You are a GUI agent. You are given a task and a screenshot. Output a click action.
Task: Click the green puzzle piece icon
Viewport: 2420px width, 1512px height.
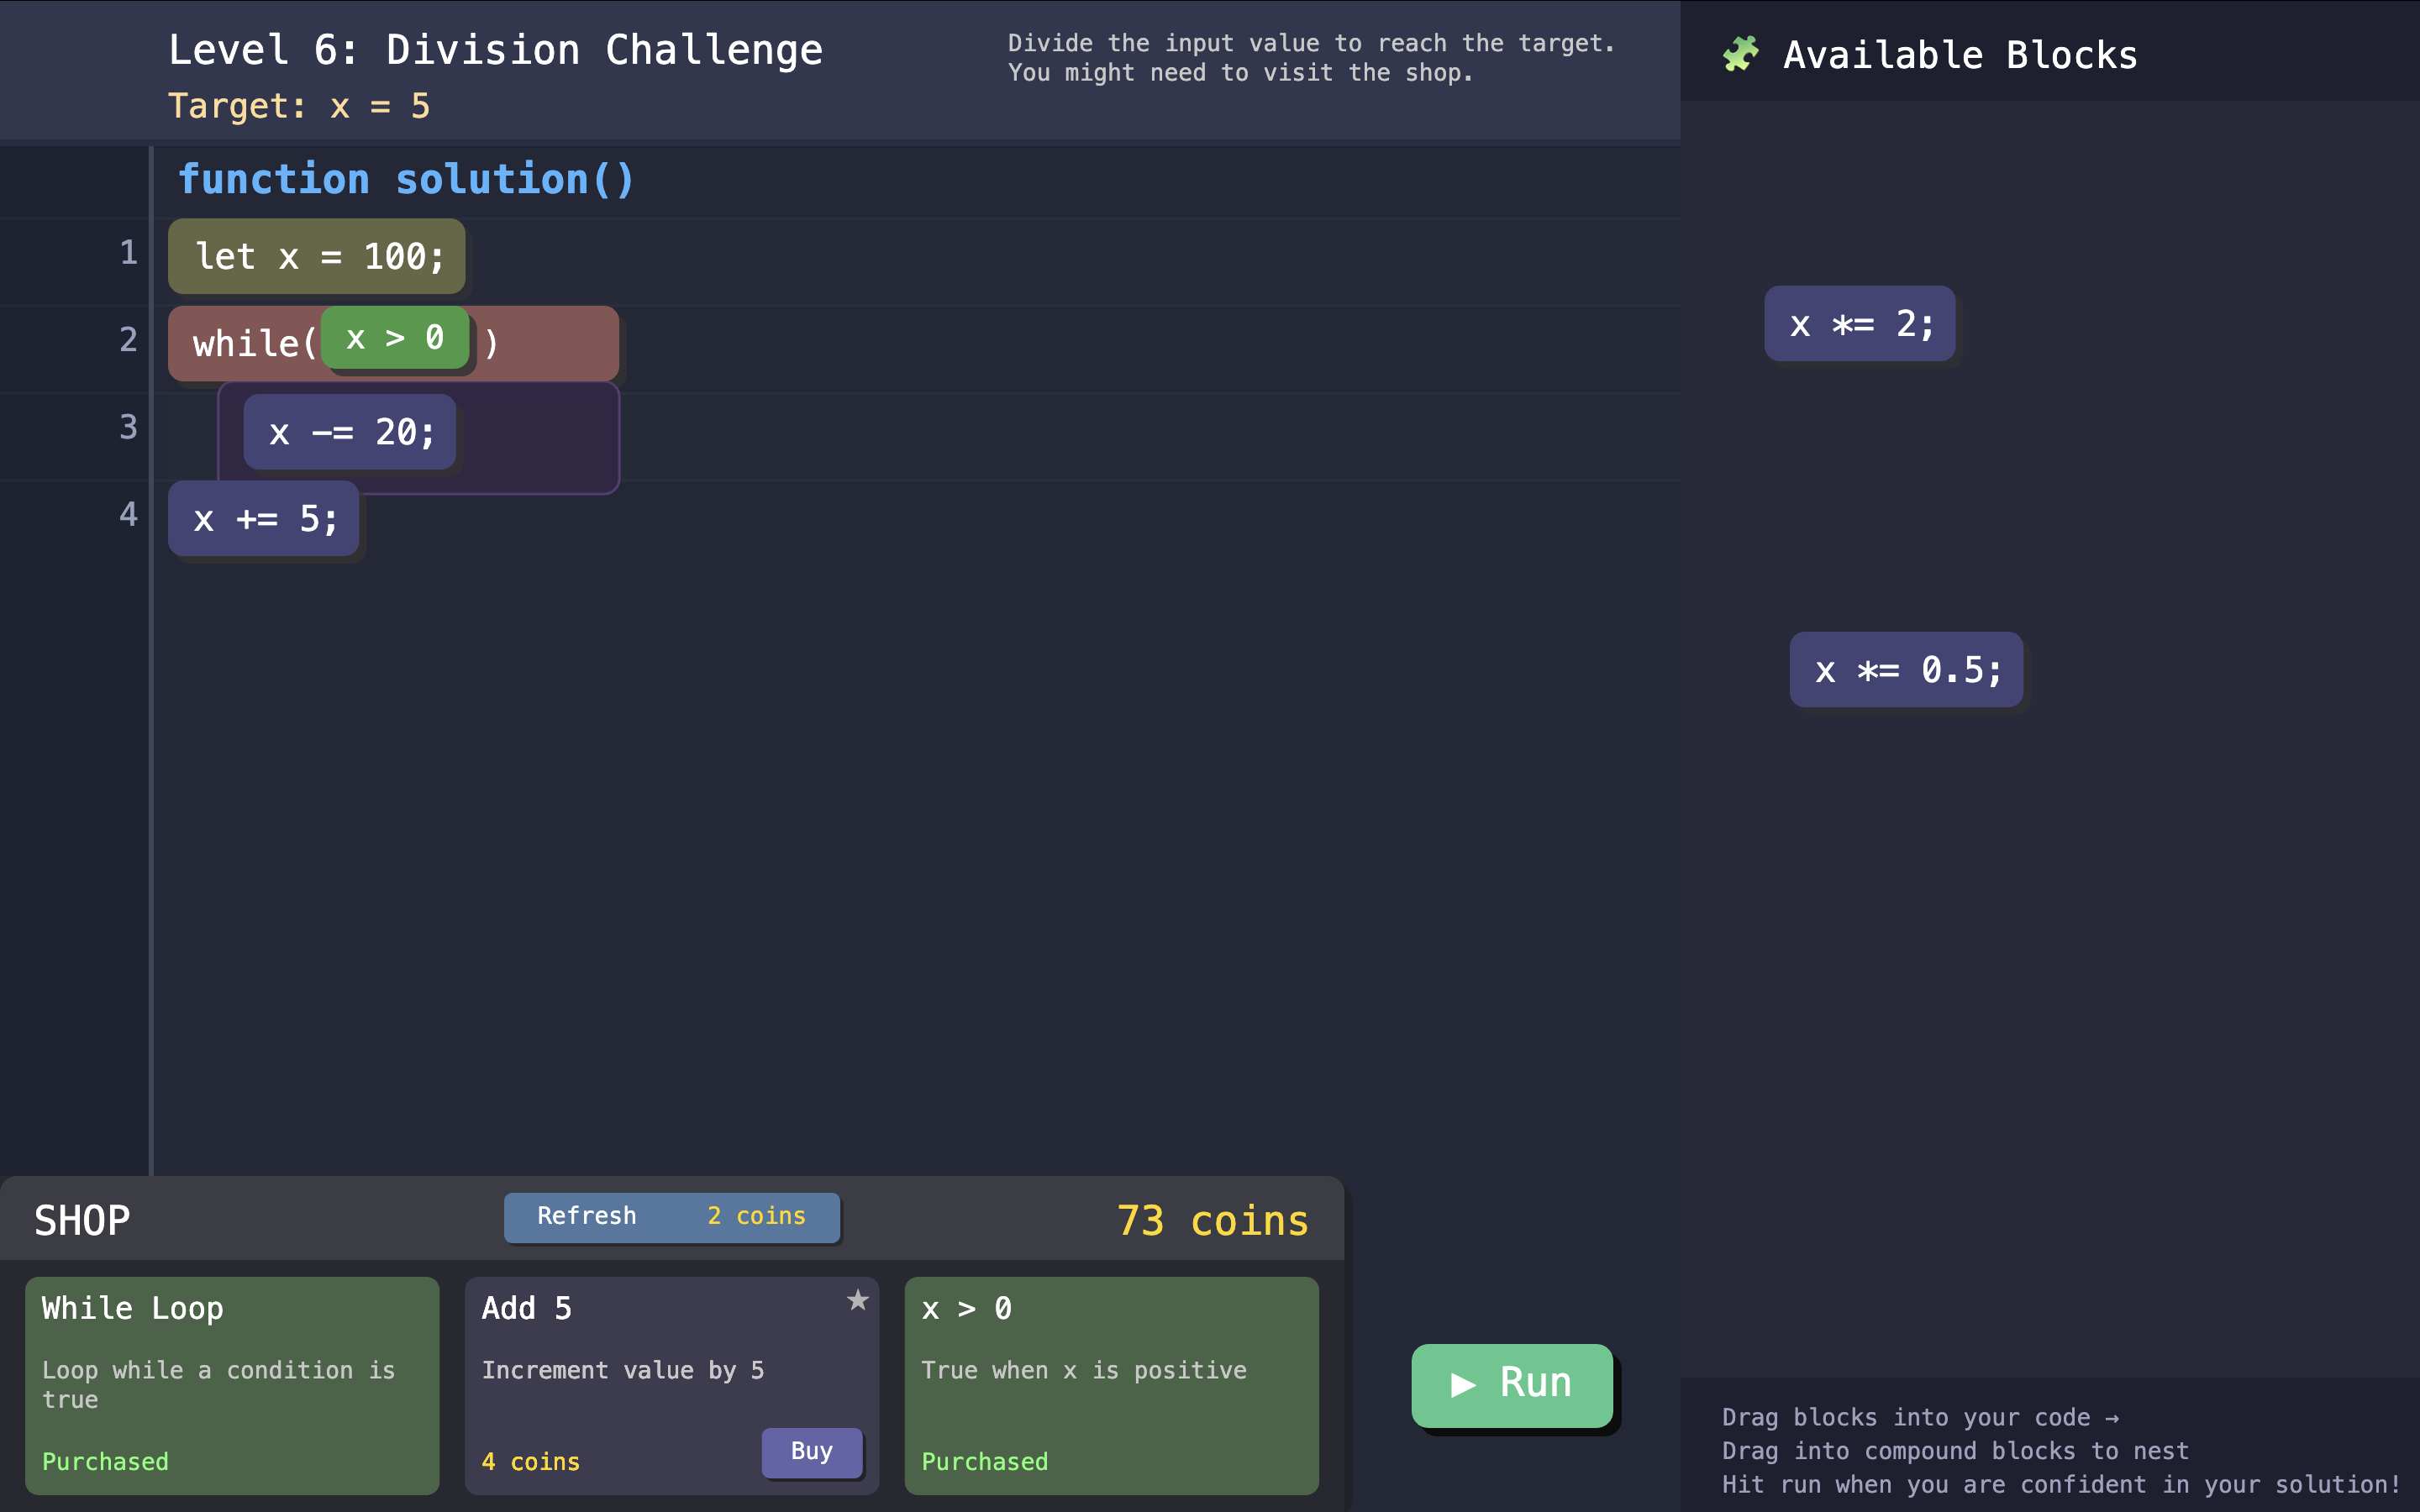[x=1740, y=54]
